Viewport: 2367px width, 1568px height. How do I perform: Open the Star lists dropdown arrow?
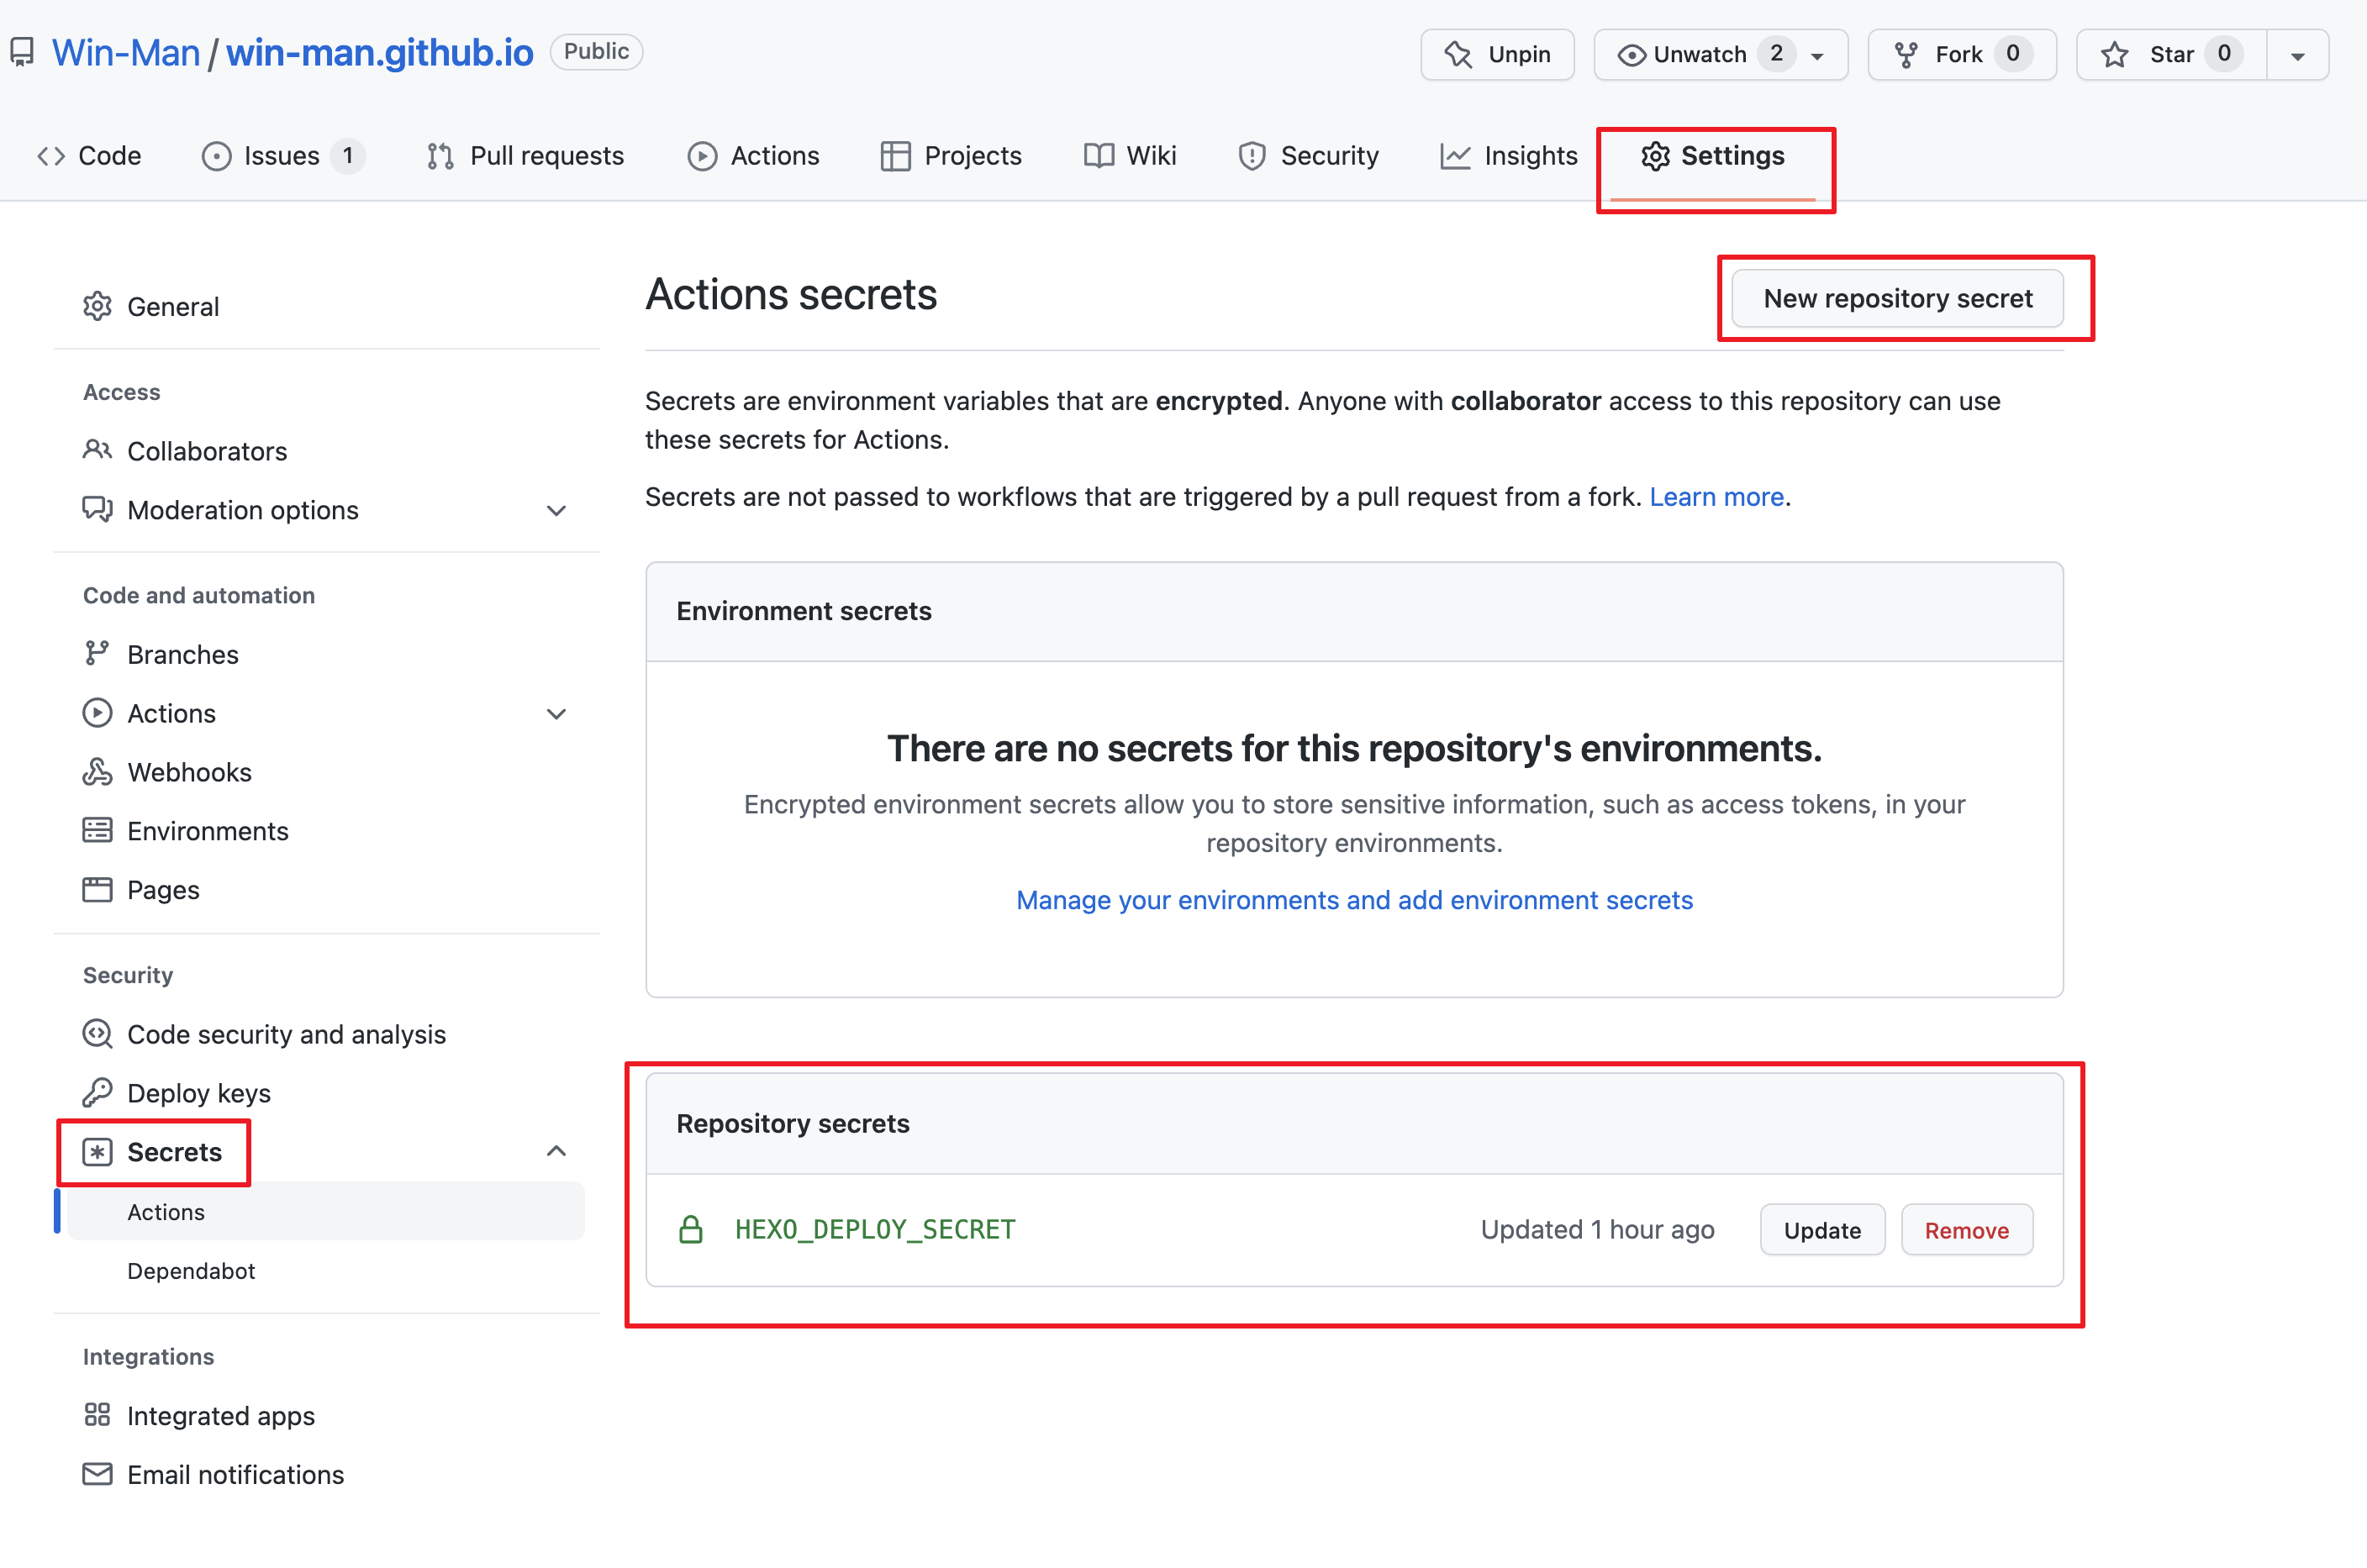[x=2297, y=56]
